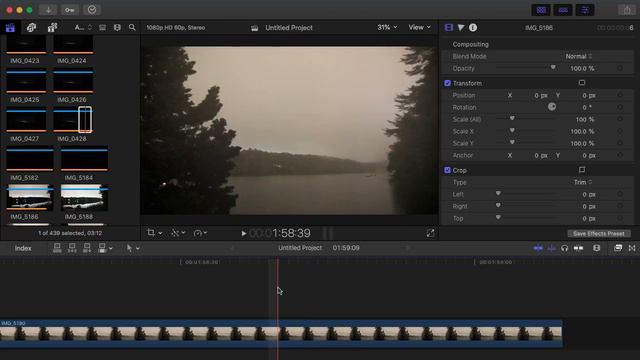This screenshot has width=640, height=360.
Task: Open the Crop Type Trim dropdown
Action: 583,182
